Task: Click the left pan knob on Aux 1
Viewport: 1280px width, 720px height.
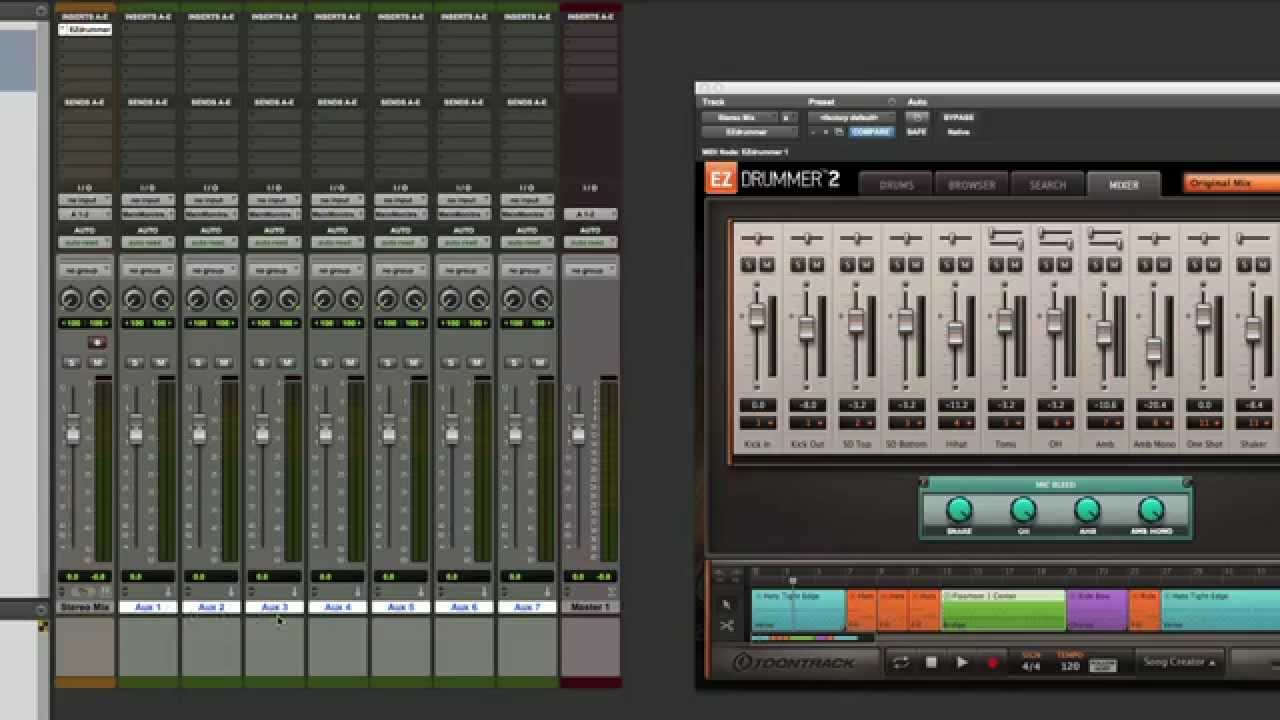Action: point(133,299)
